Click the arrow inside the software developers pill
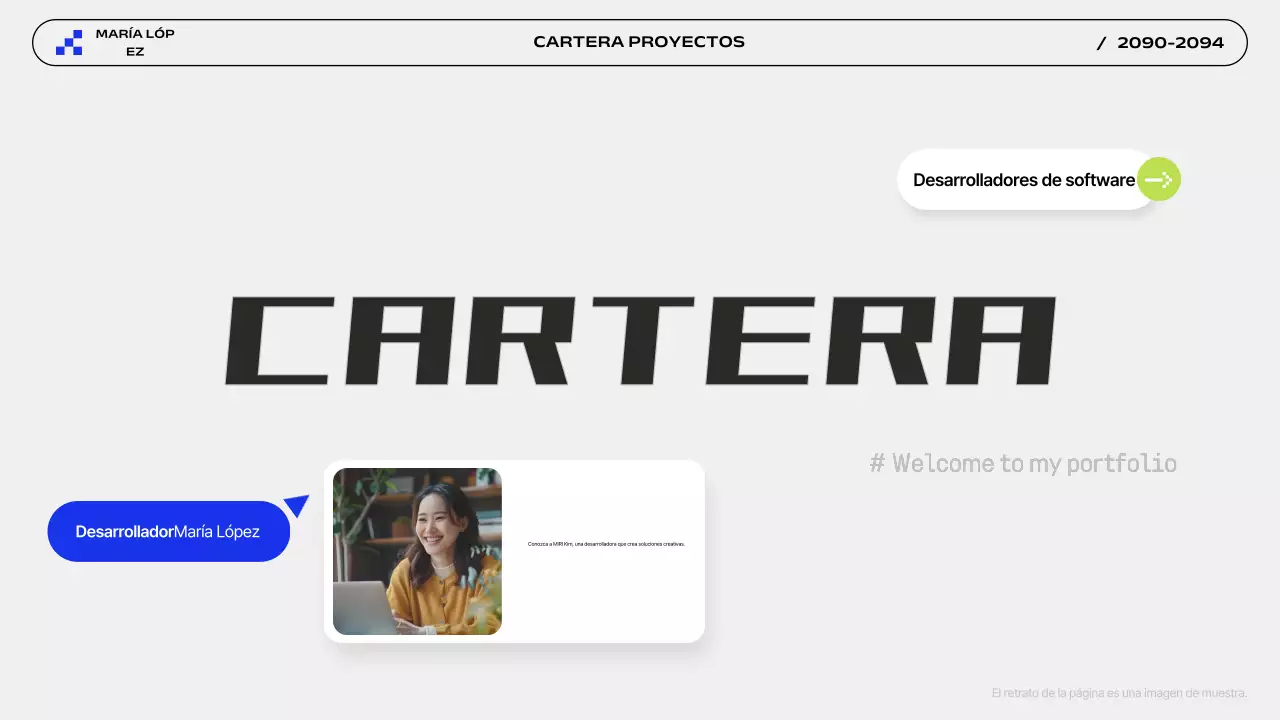1280x720 pixels. 1158,179
